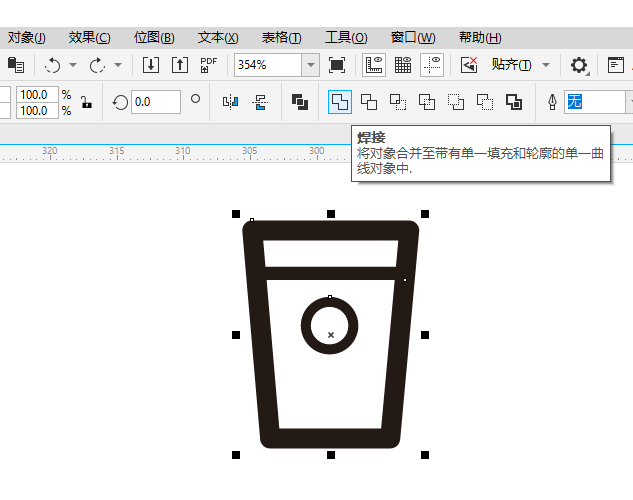This screenshot has width=633, height=500.
Task: Click the Weld shaping icon
Action: (340, 102)
